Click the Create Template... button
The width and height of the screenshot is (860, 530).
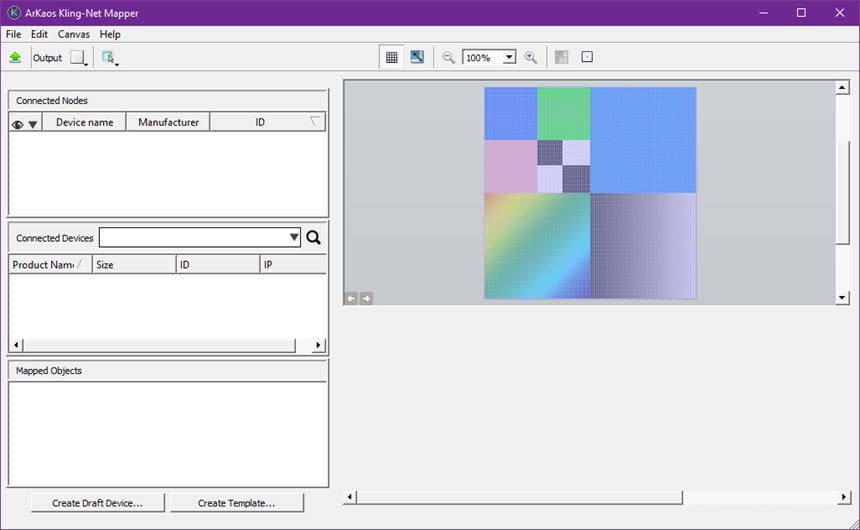click(x=236, y=503)
